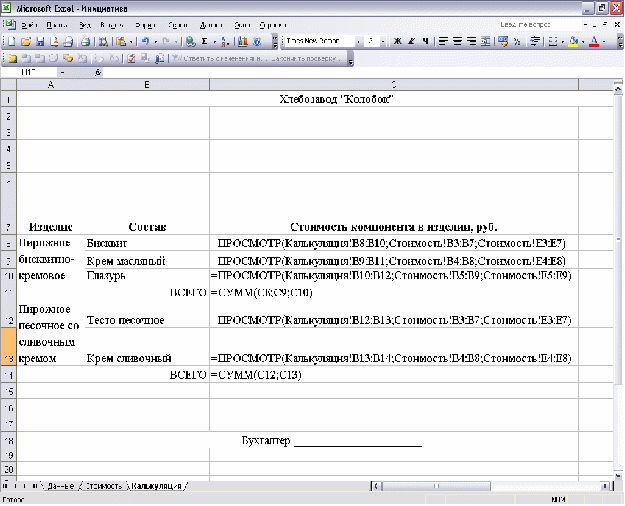Click the indent icon before Borders

535,41
